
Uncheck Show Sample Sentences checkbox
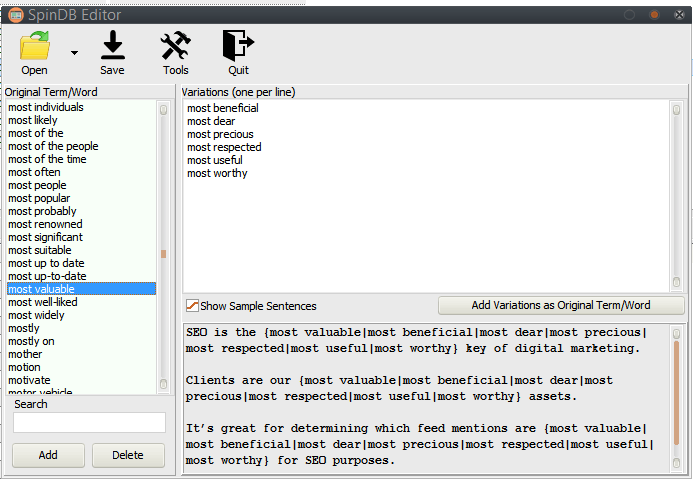(192, 305)
